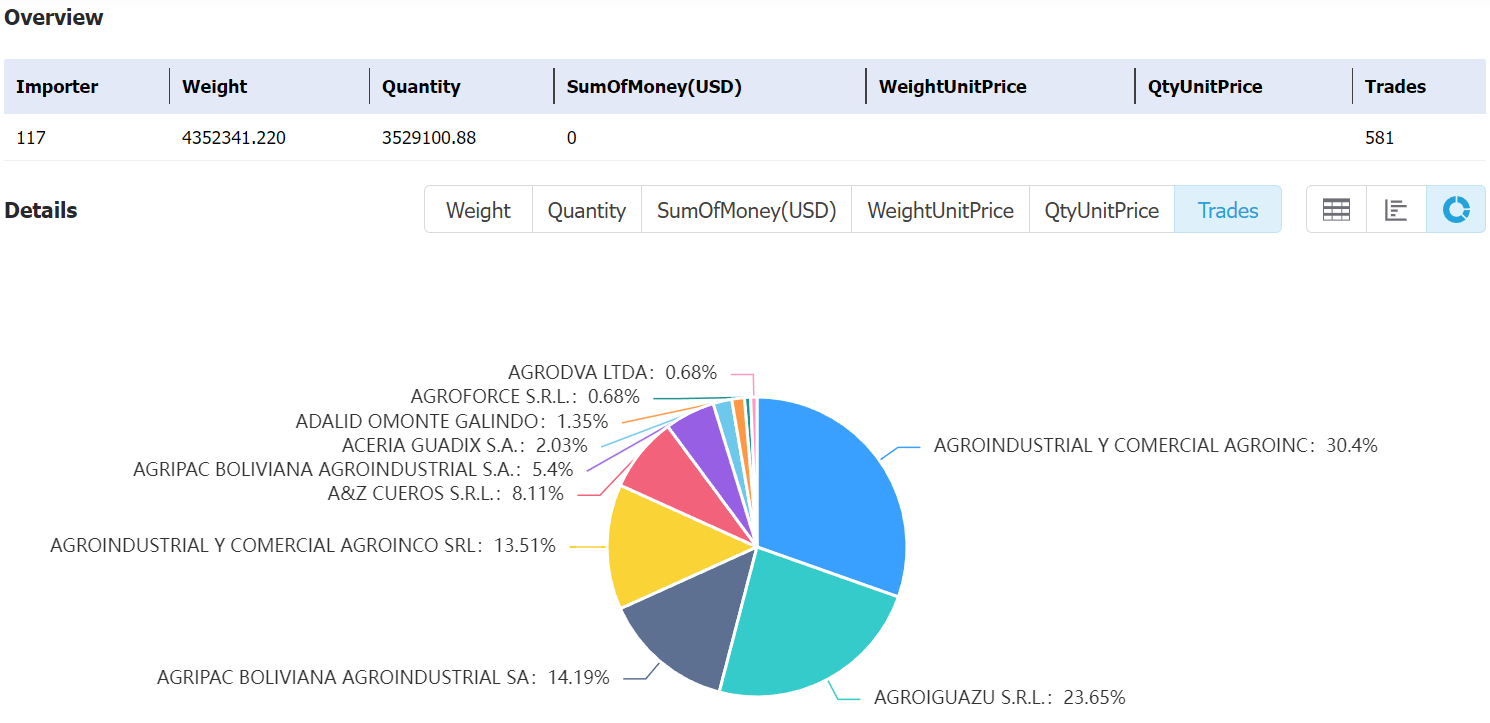Image resolution: width=1490 pixels, height=723 pixels.
Task: Switch to bar chart view icon
Action: click(x=1396, y=209)
